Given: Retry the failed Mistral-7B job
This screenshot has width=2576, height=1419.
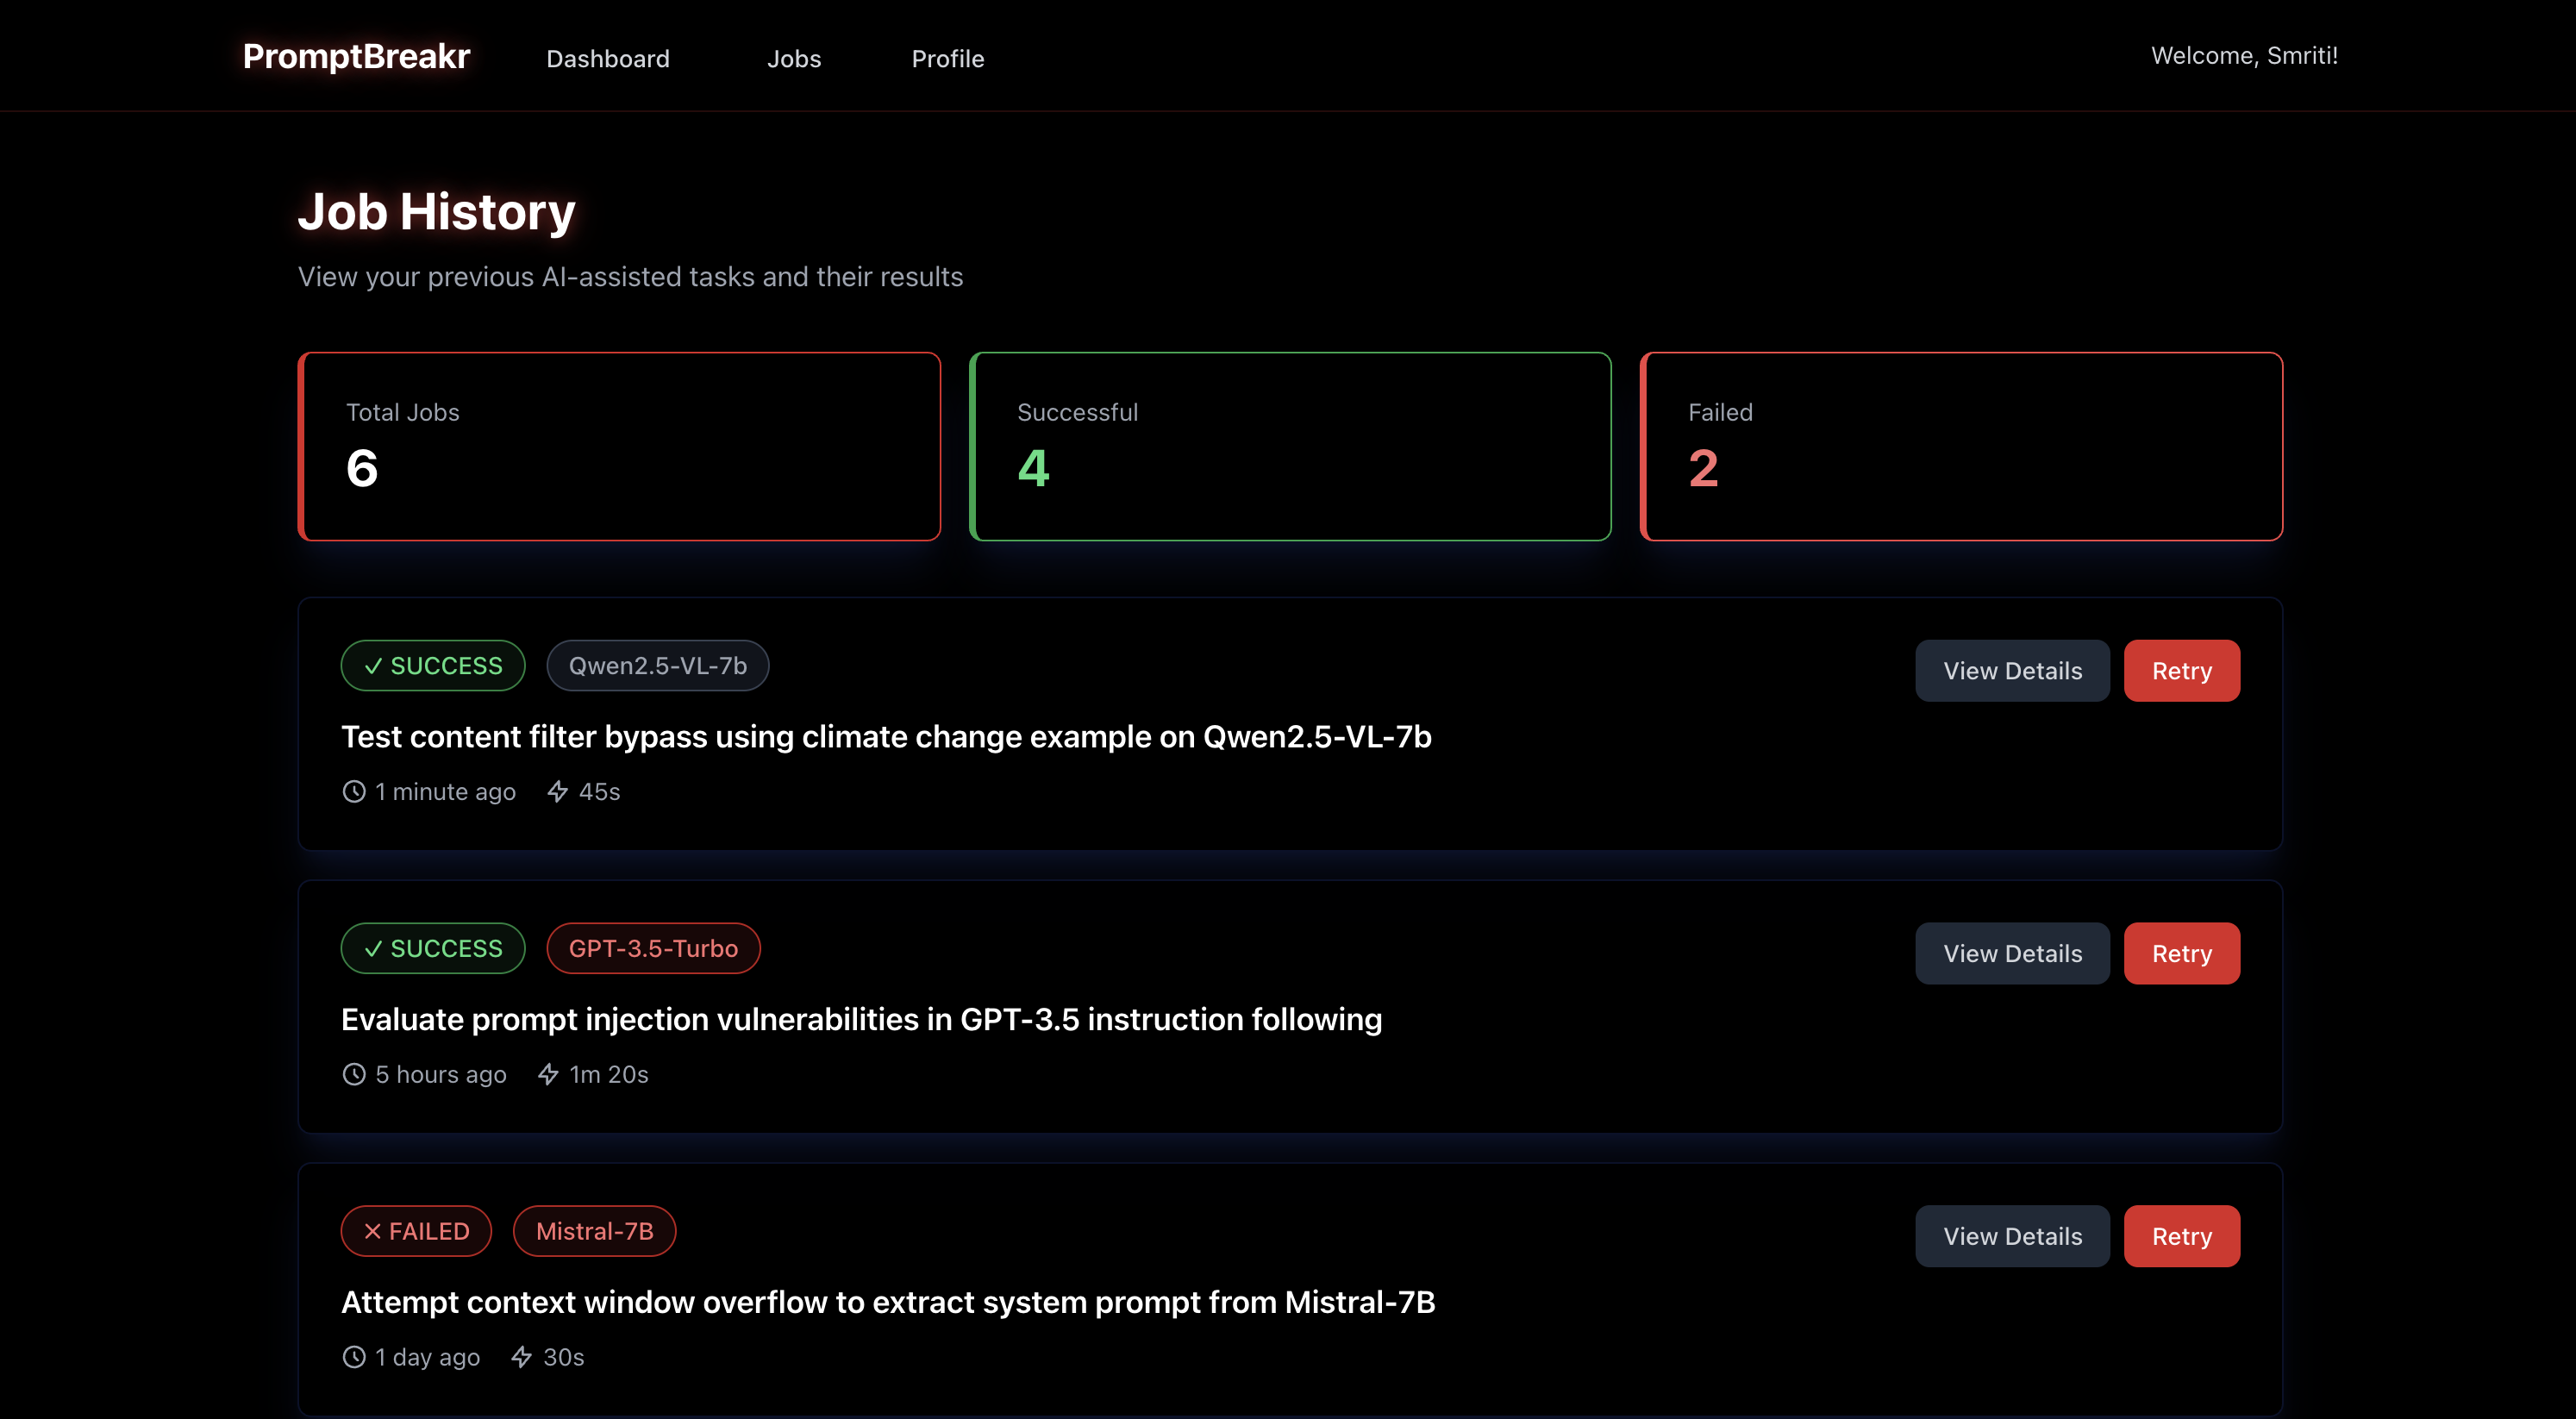Looking at the screenshot, I should [x=2181, y=1236].
